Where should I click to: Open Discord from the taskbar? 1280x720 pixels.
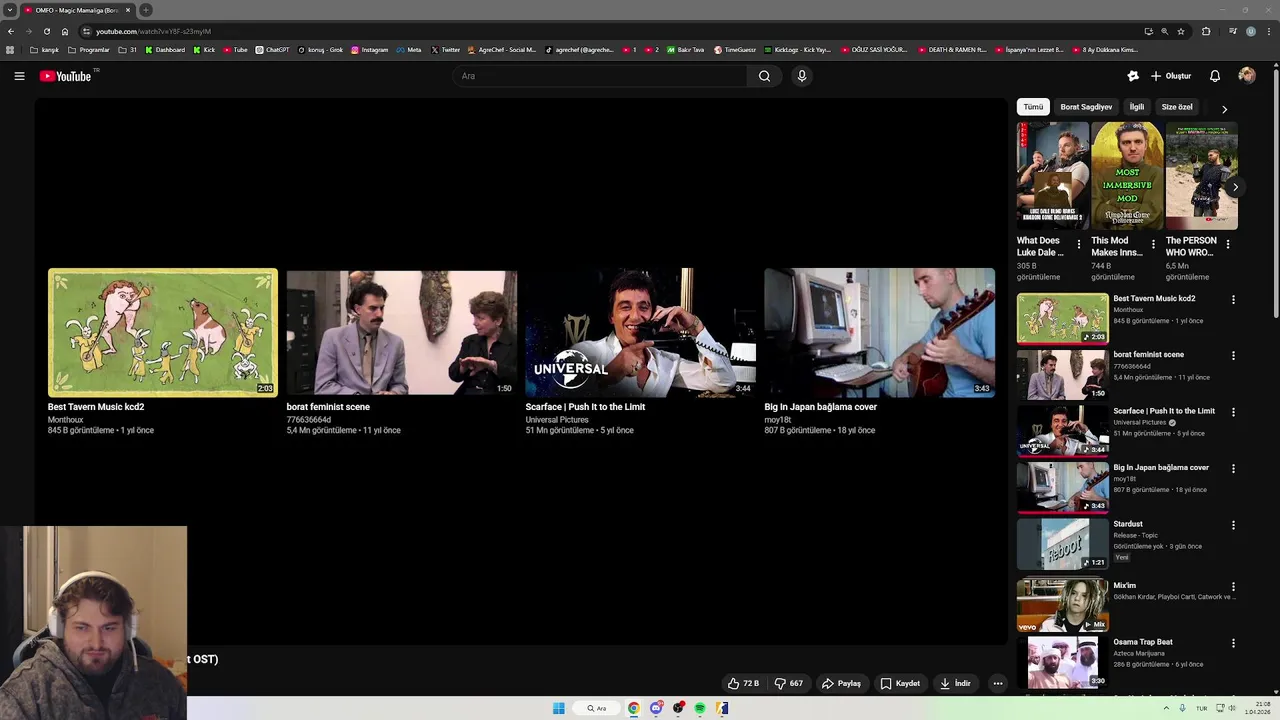pos(656,708)
